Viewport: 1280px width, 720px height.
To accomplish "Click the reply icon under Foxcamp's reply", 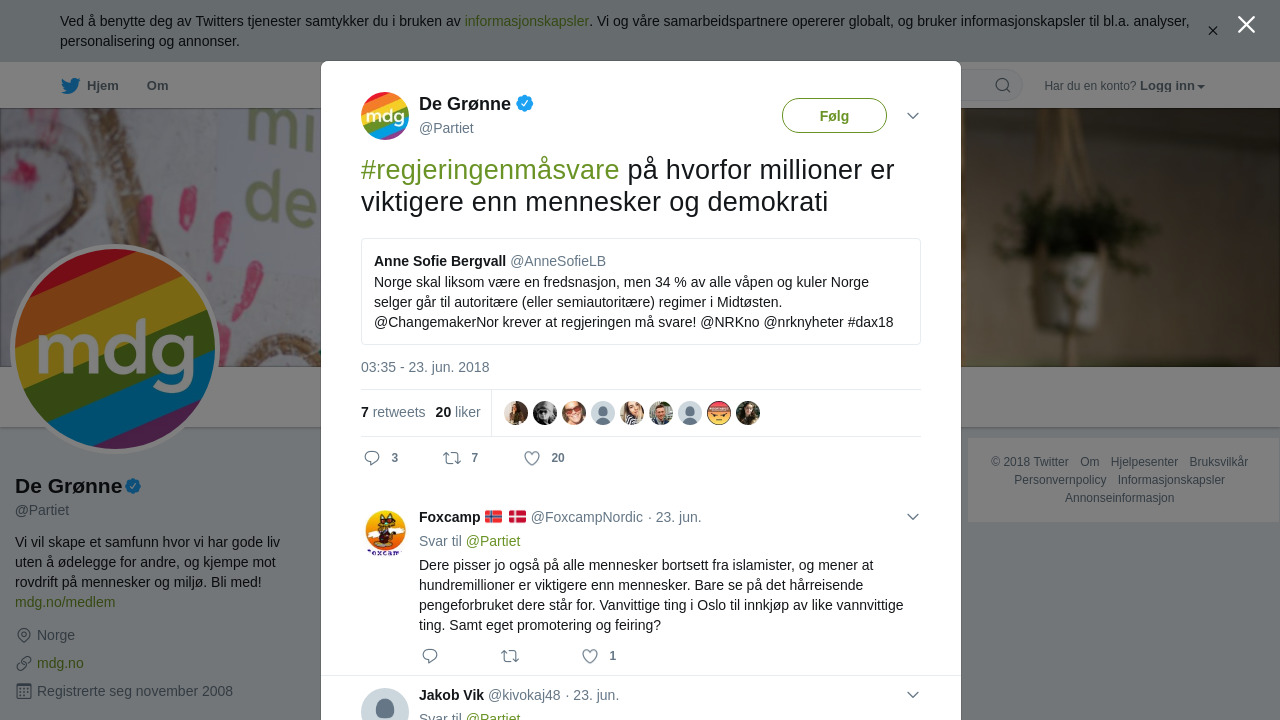I will click(x=430, y=656).
